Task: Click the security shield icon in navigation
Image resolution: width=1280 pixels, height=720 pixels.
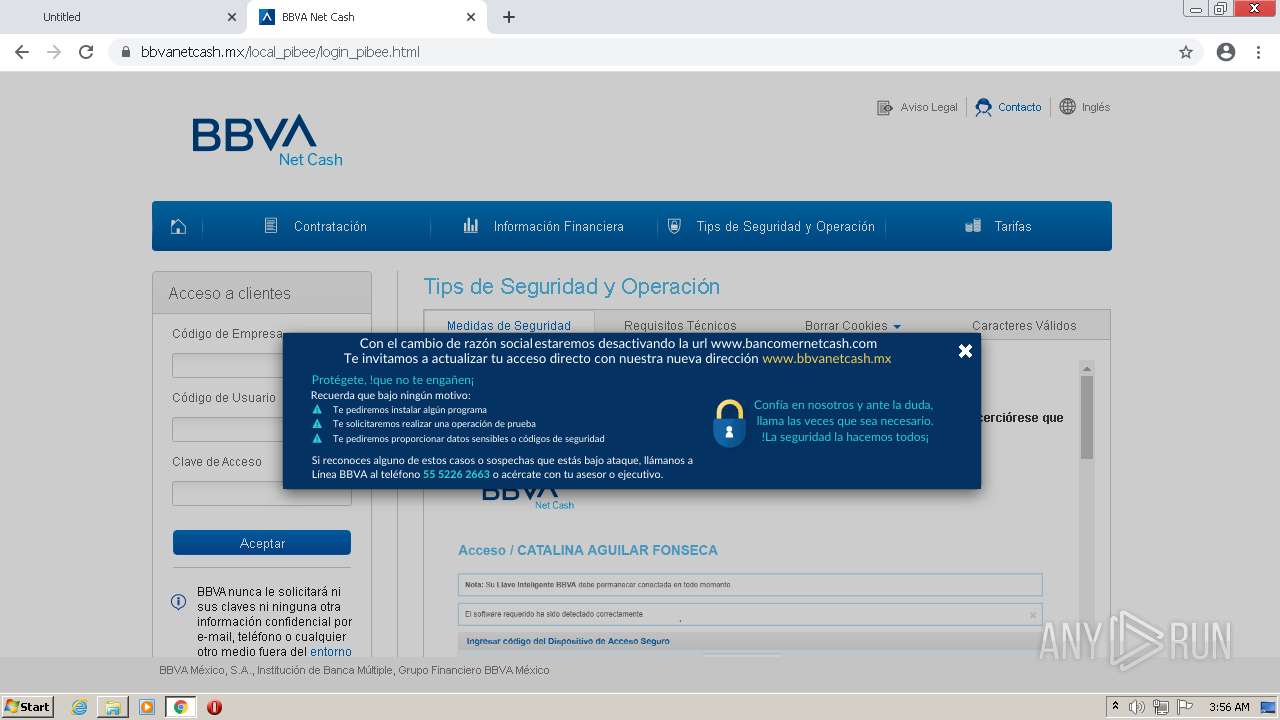Action: 674,226
